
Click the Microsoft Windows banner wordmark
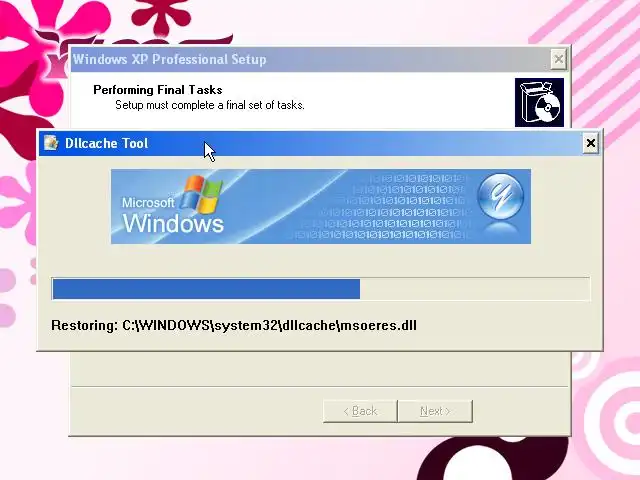(x=173, y=216)
